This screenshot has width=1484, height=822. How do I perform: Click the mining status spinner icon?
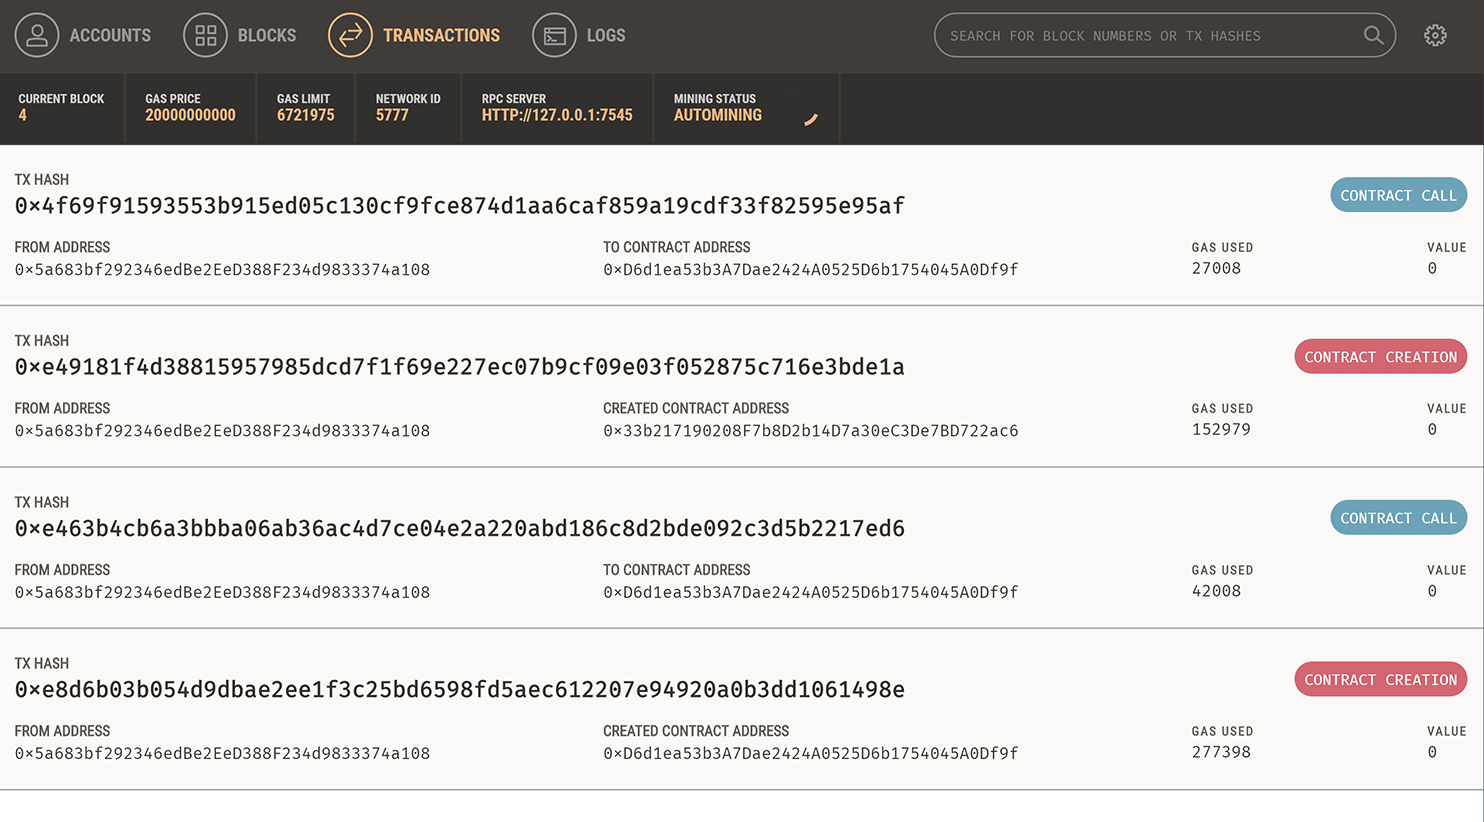(x=811, y=119)
